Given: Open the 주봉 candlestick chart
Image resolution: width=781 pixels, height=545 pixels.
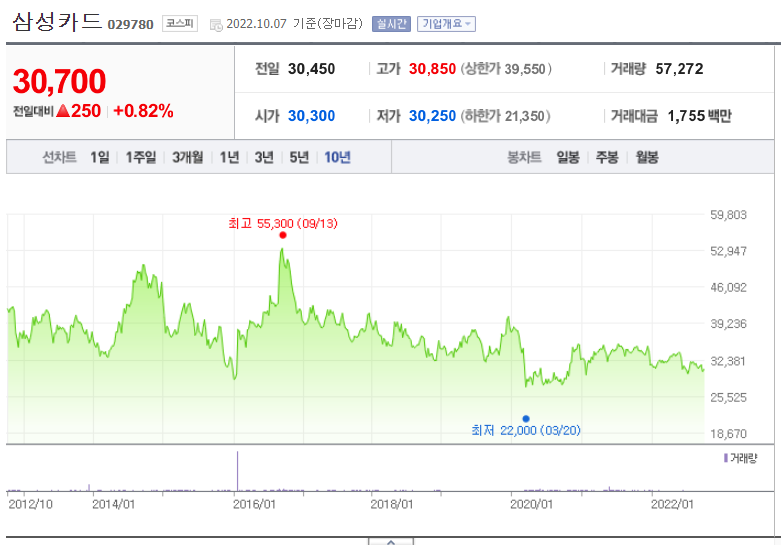Looking at the screenshot, I should (607, 157).
